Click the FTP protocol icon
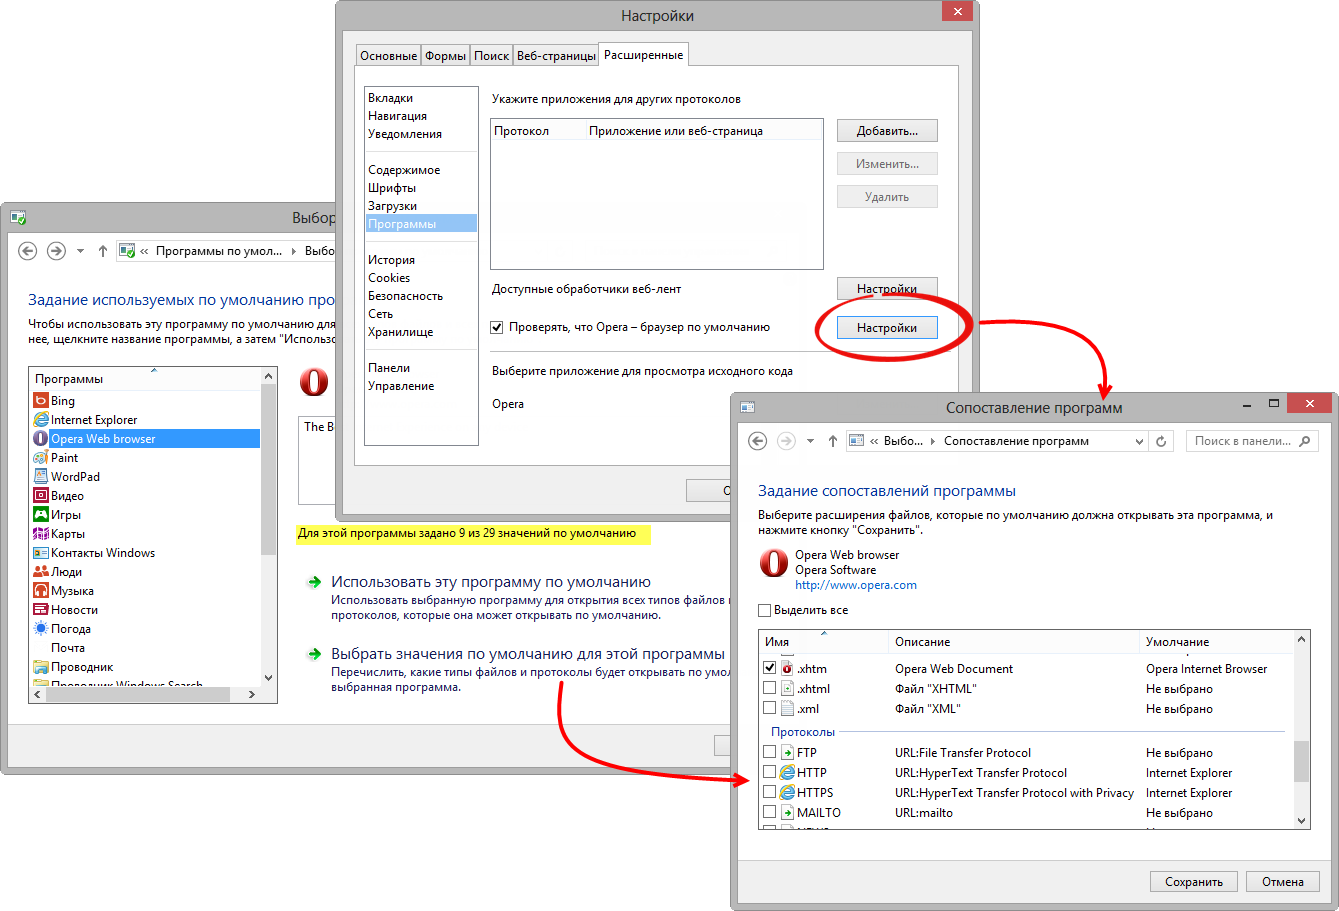Image resolution: width=1339 pixels, height=911 pixels. click(787, 753)
